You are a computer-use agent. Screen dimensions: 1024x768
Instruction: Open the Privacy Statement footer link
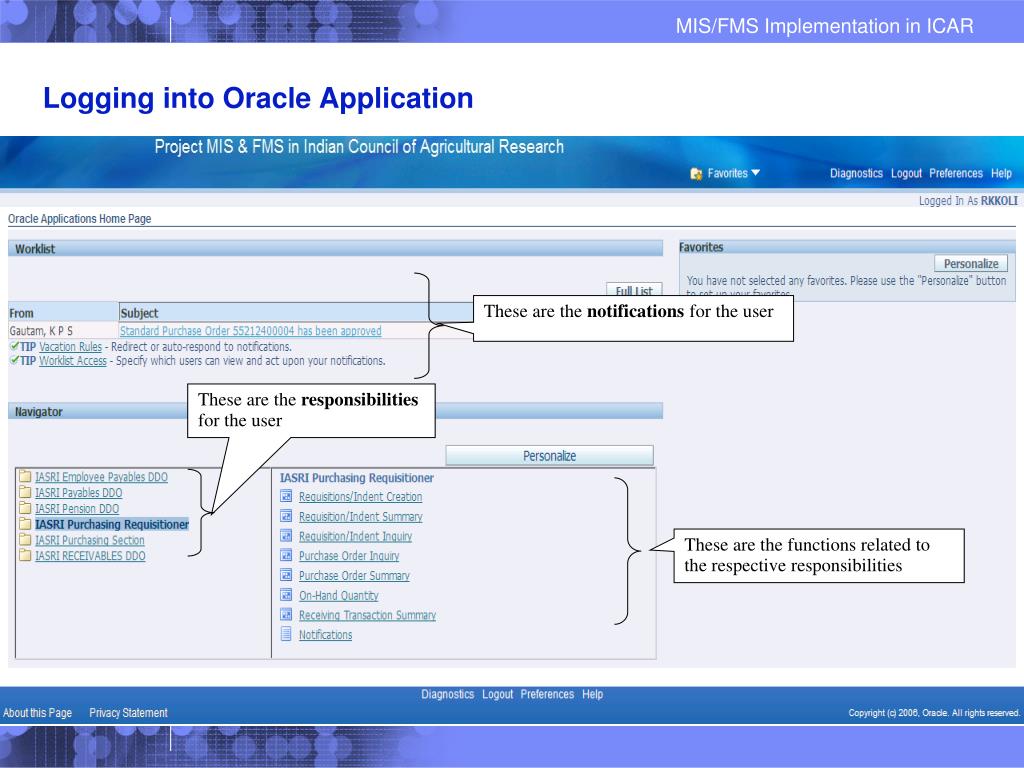click(128, 712)
